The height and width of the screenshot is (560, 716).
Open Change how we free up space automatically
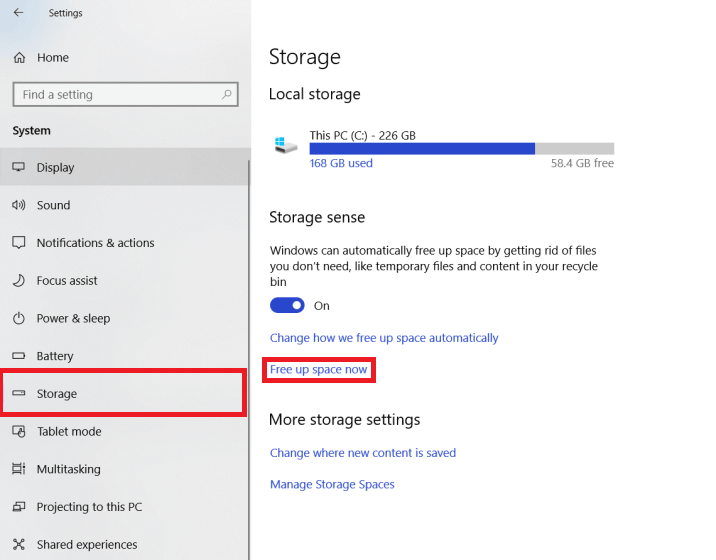pyautogui.click(x=384, y=338)
